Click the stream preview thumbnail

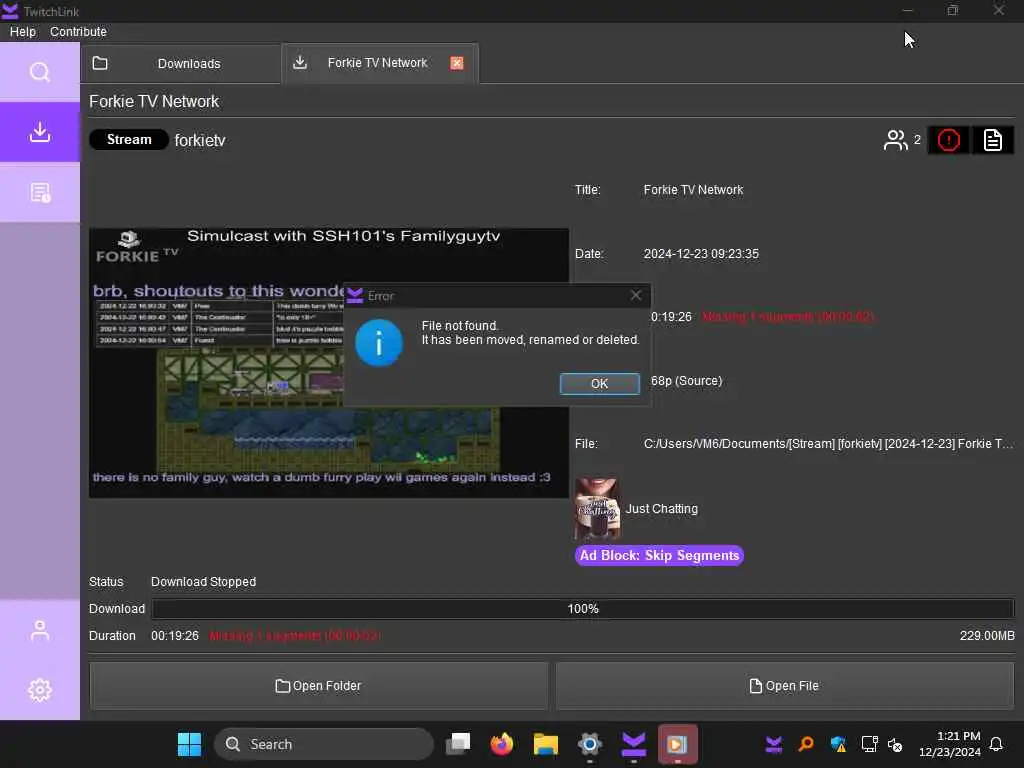[x=328, y=362]
